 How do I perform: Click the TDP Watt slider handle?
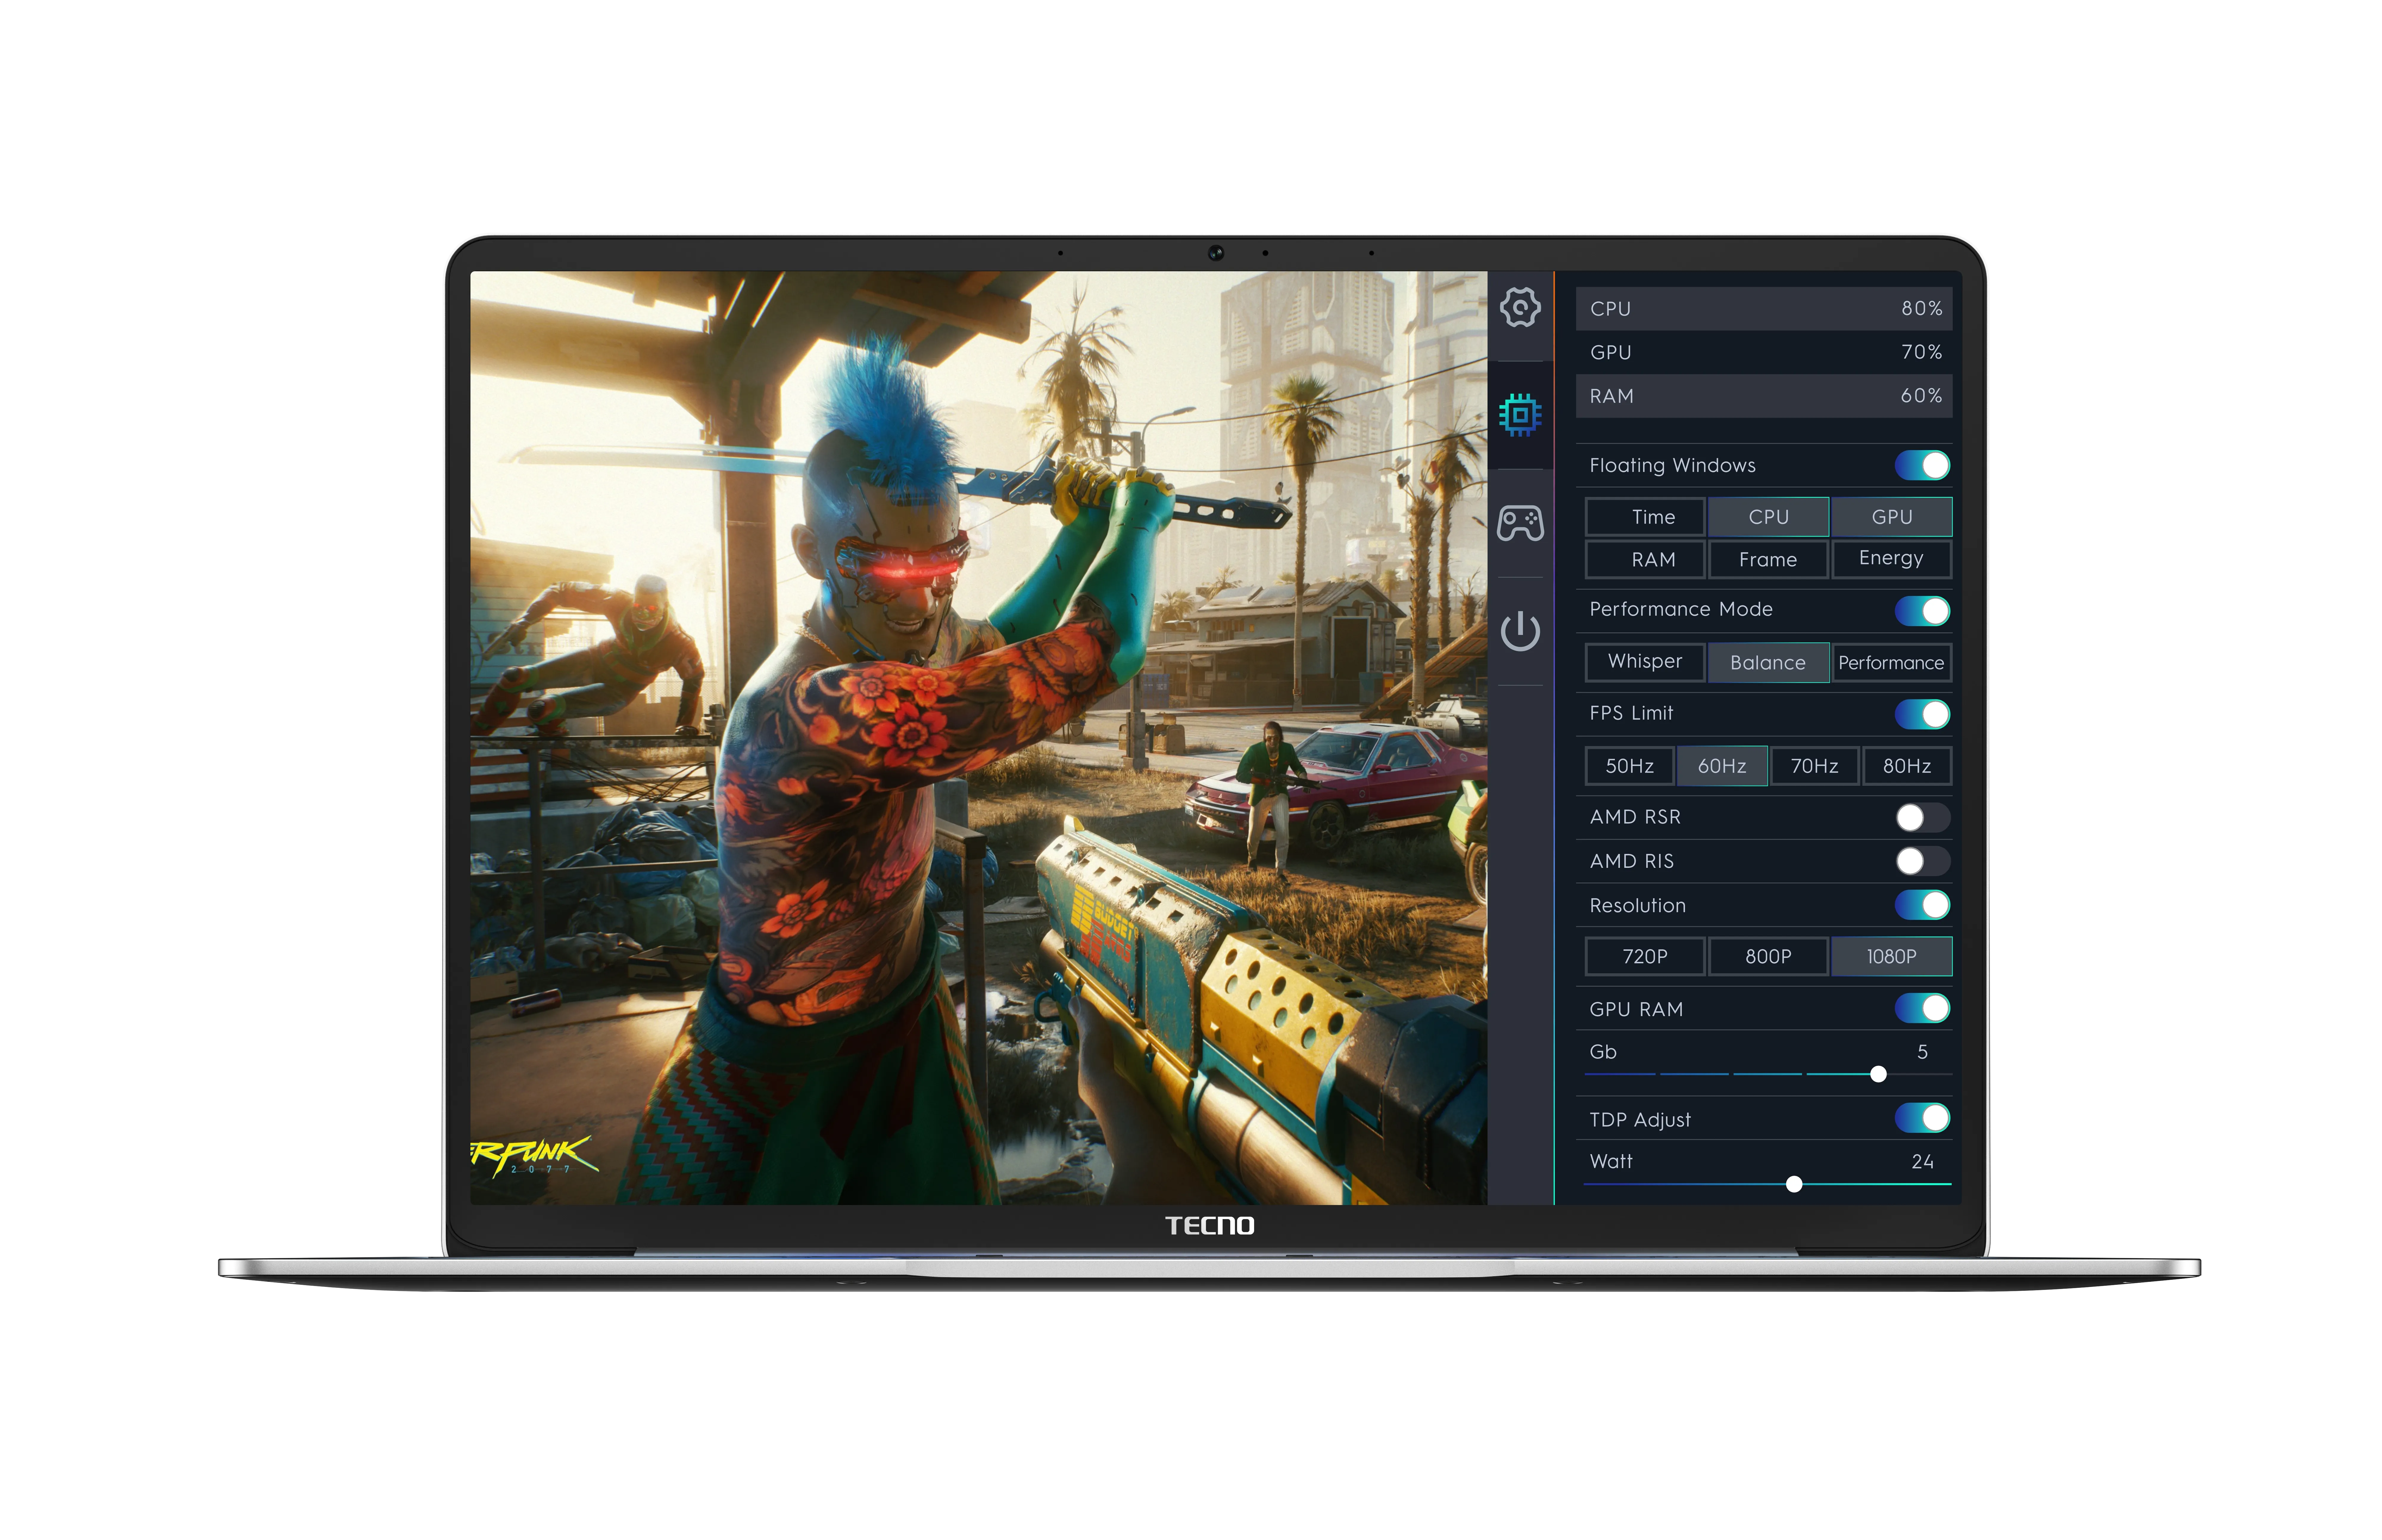(x=1794, y=1184)
